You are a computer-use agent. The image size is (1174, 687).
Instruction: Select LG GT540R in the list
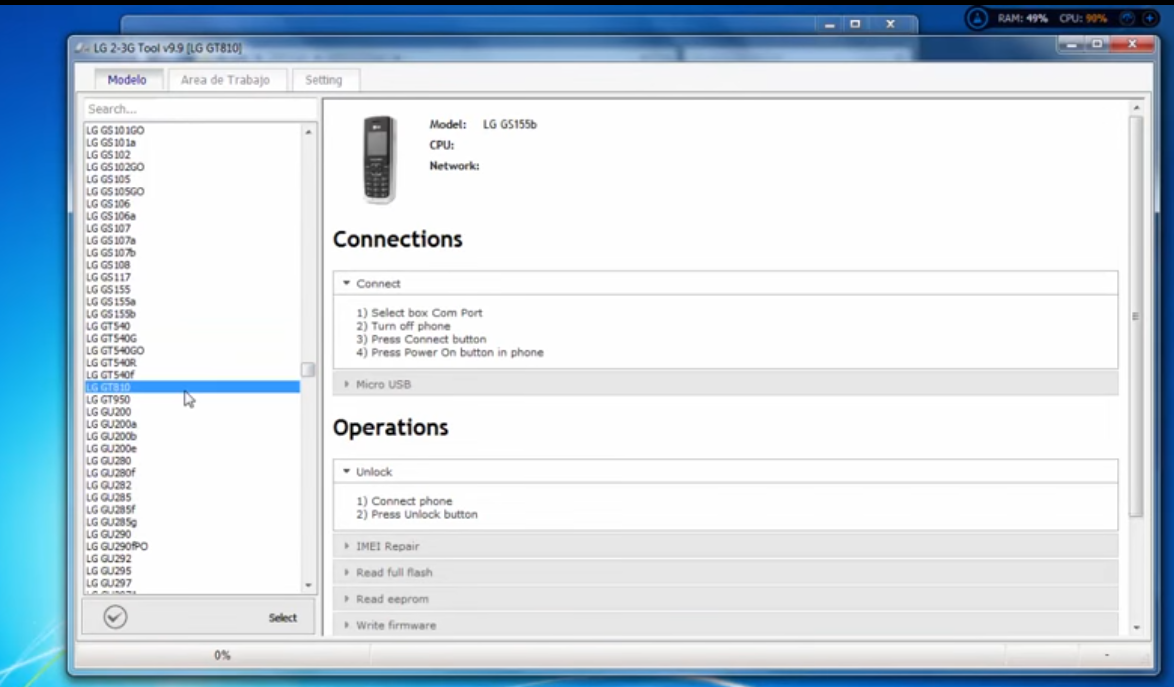click(192, 362)
